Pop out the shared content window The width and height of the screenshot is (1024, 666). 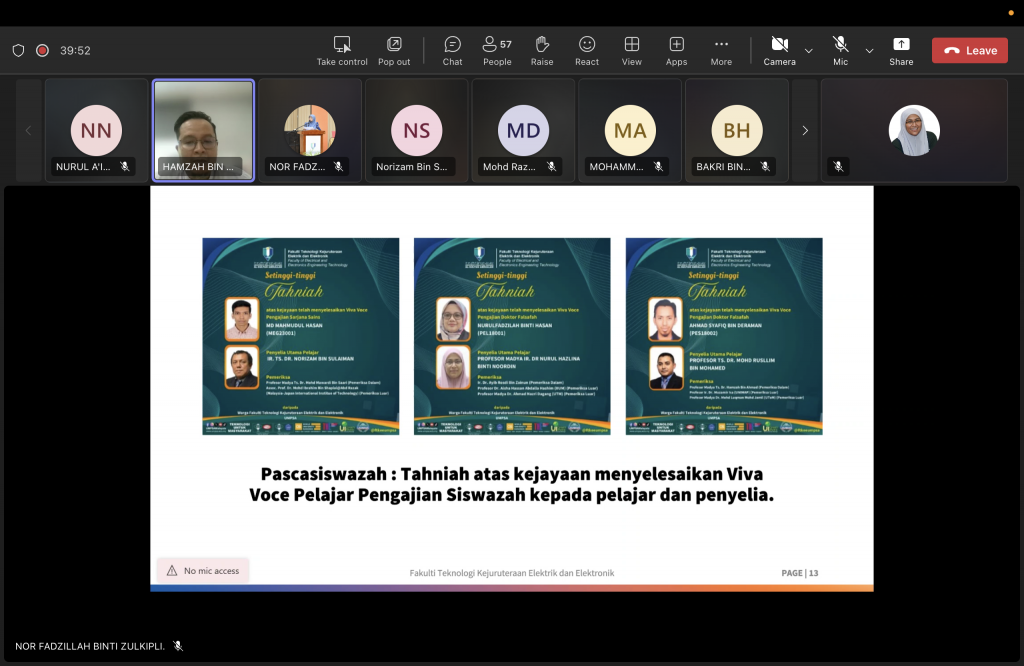(394, 50)
